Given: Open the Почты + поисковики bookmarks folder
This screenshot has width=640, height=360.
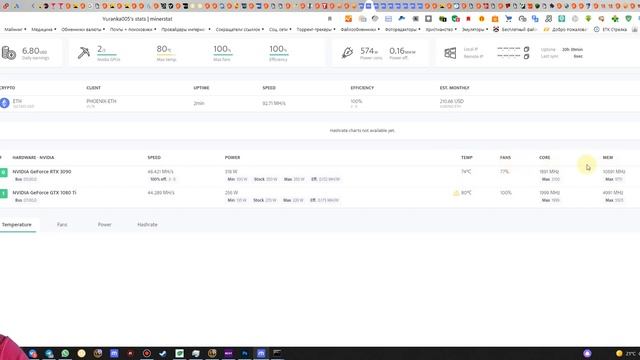Looking at the screenshot, I should coord(133,29).
